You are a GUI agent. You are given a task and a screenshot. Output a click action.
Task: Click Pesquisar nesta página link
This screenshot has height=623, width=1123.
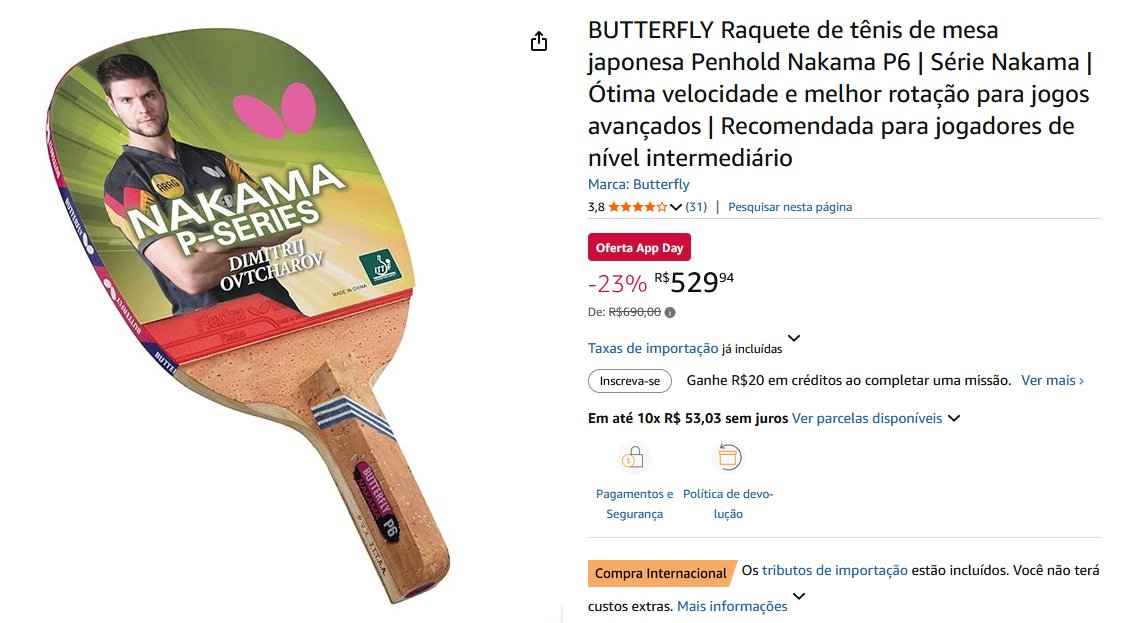790,207
